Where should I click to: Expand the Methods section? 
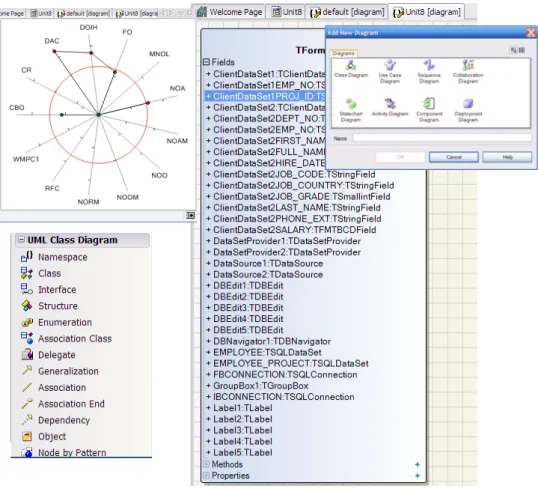[x=206, y=464]
